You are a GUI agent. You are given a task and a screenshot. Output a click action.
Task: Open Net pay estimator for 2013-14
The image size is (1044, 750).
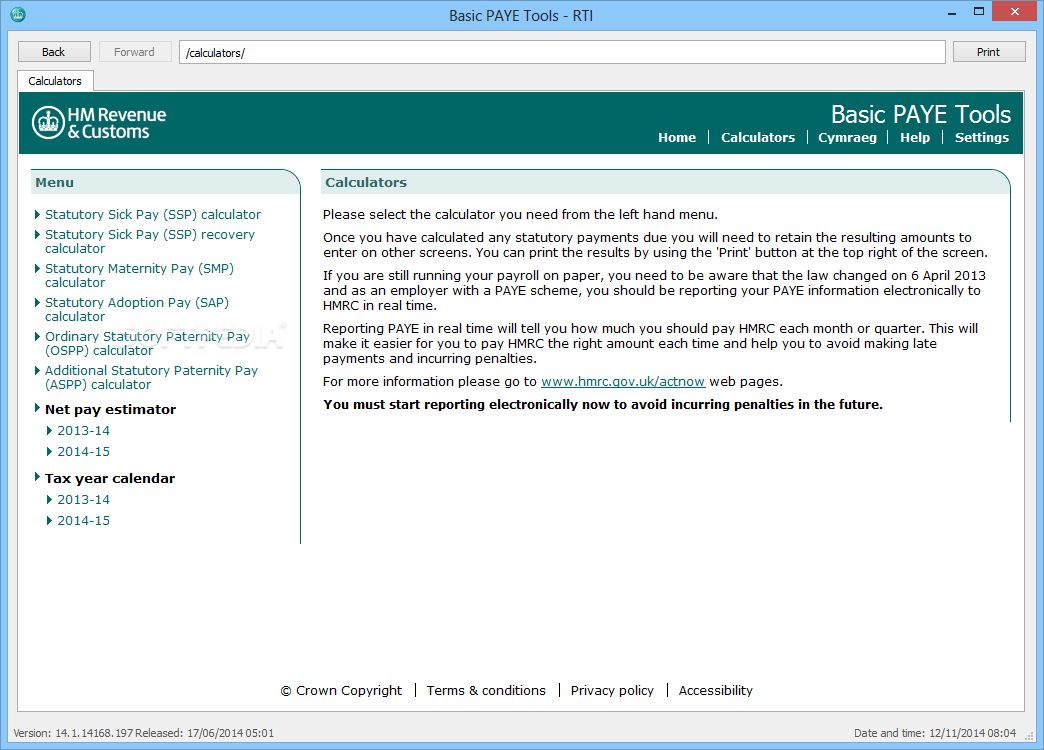click(x=83, y=431)
